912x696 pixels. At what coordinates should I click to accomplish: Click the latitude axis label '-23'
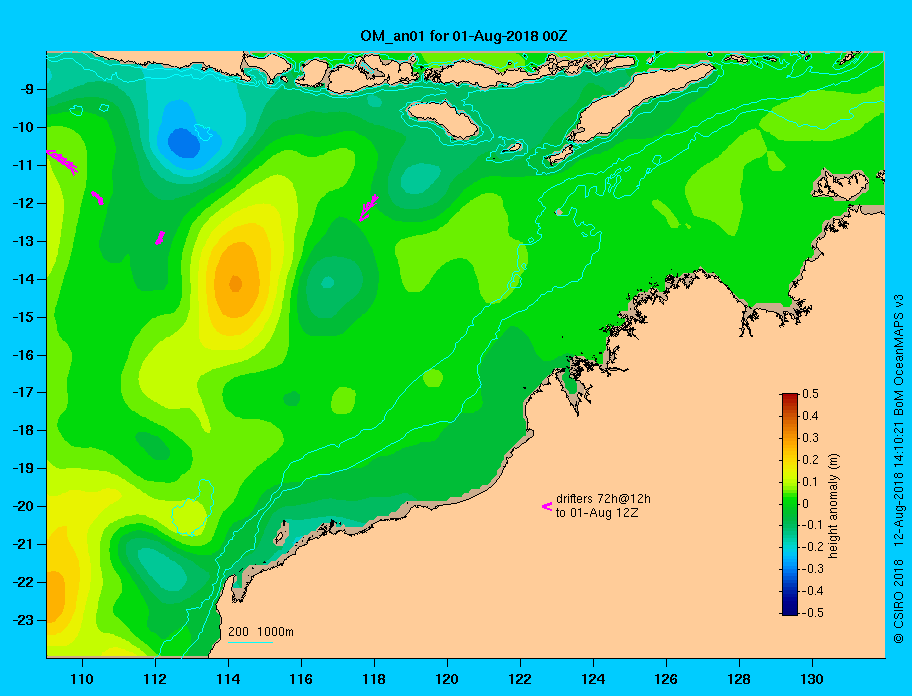24,620
